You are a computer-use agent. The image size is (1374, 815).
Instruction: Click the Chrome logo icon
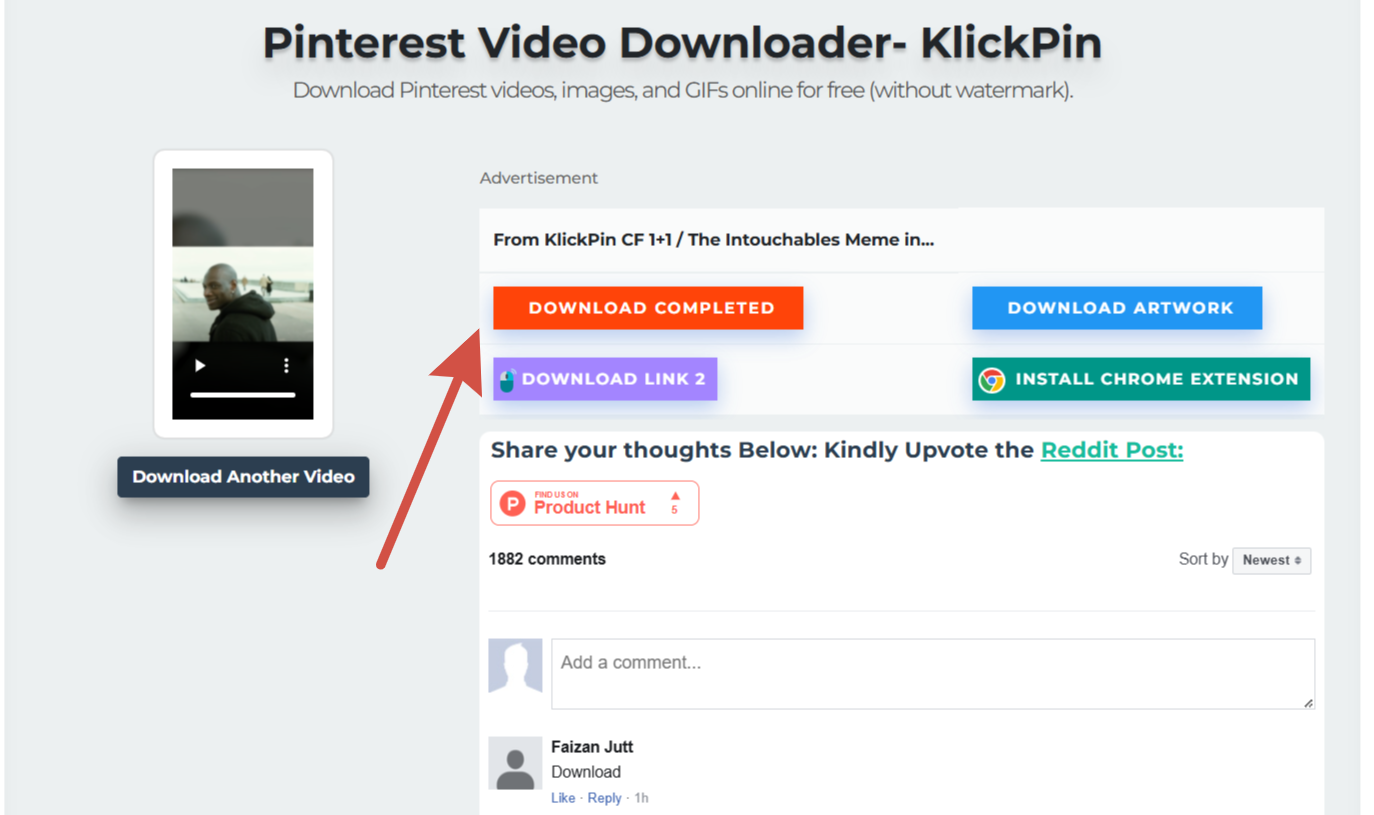(x=992, y=380)
